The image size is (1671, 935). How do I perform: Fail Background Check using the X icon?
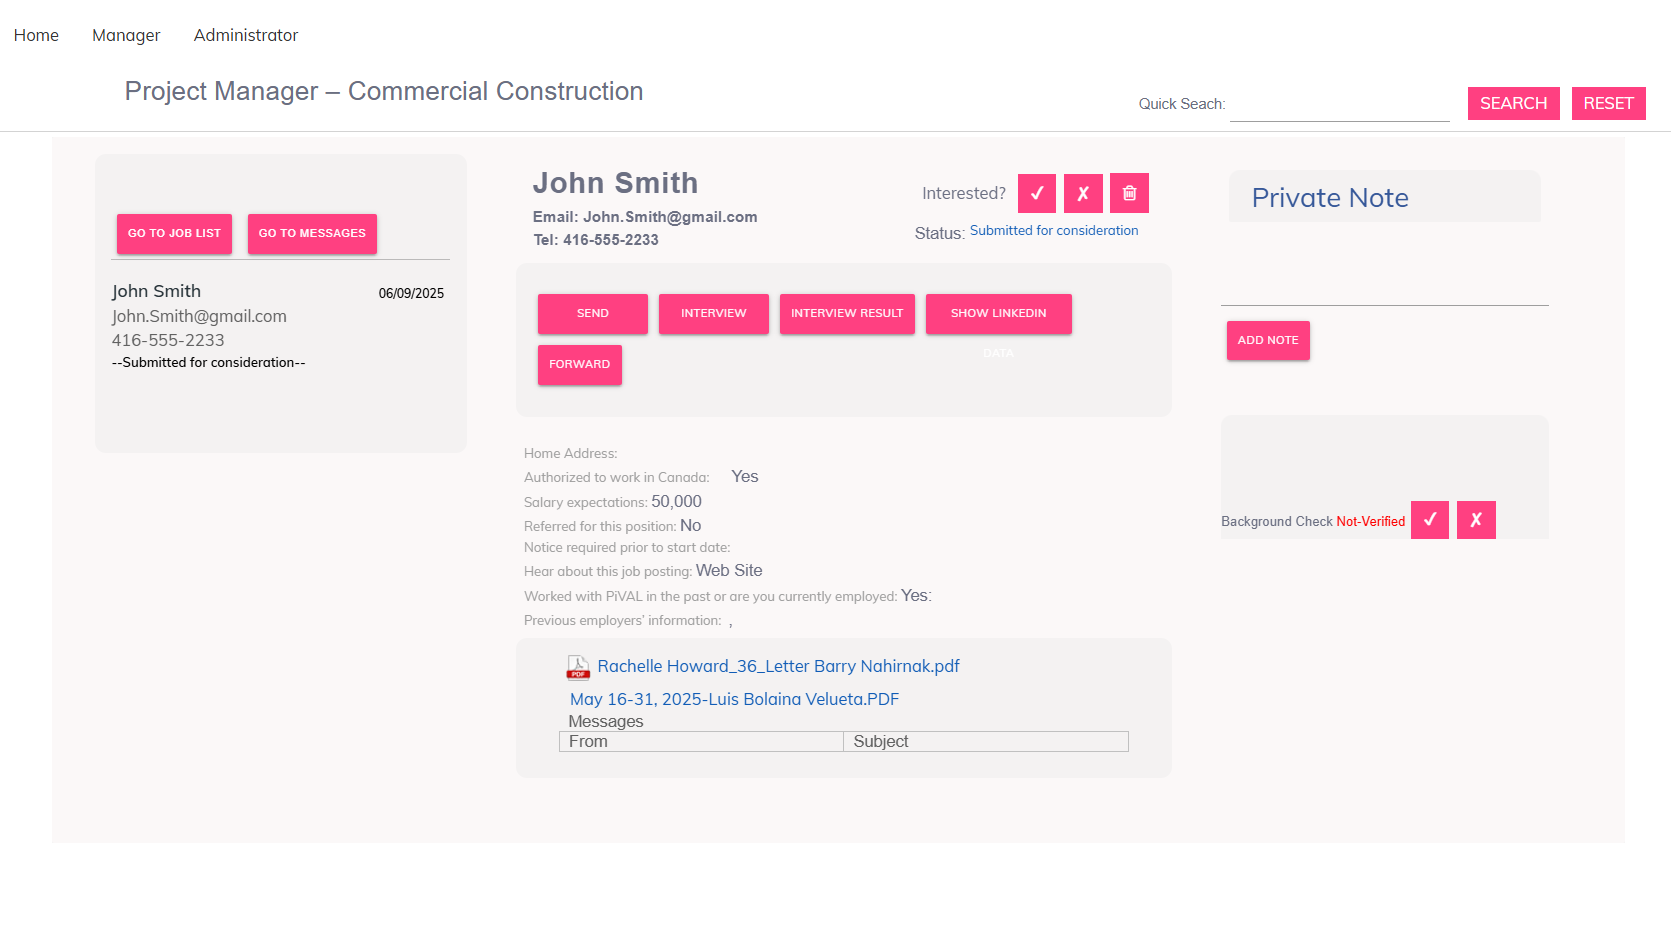[1476, 520]
